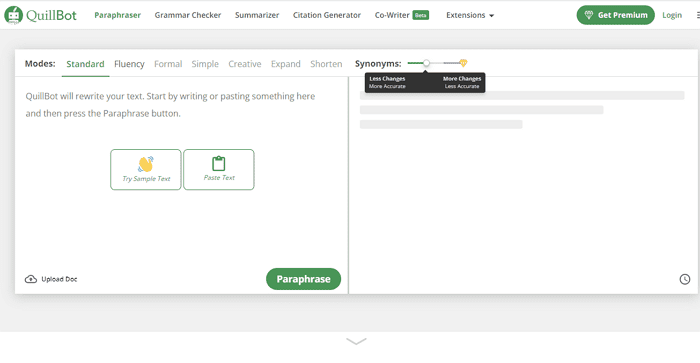Click the green Paraphrase button
Viewport: 700px width, 363px height.
coord(304,279)
